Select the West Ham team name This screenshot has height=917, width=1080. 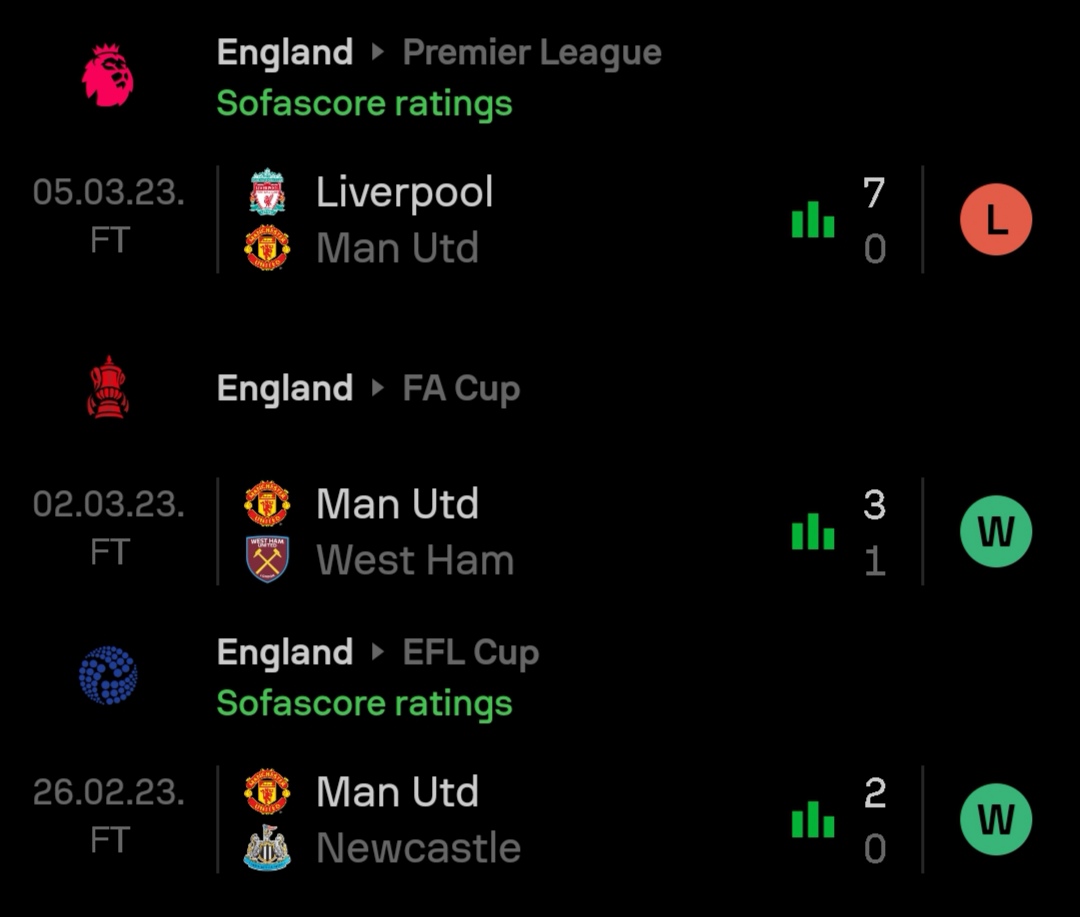[x=414, y=560]
